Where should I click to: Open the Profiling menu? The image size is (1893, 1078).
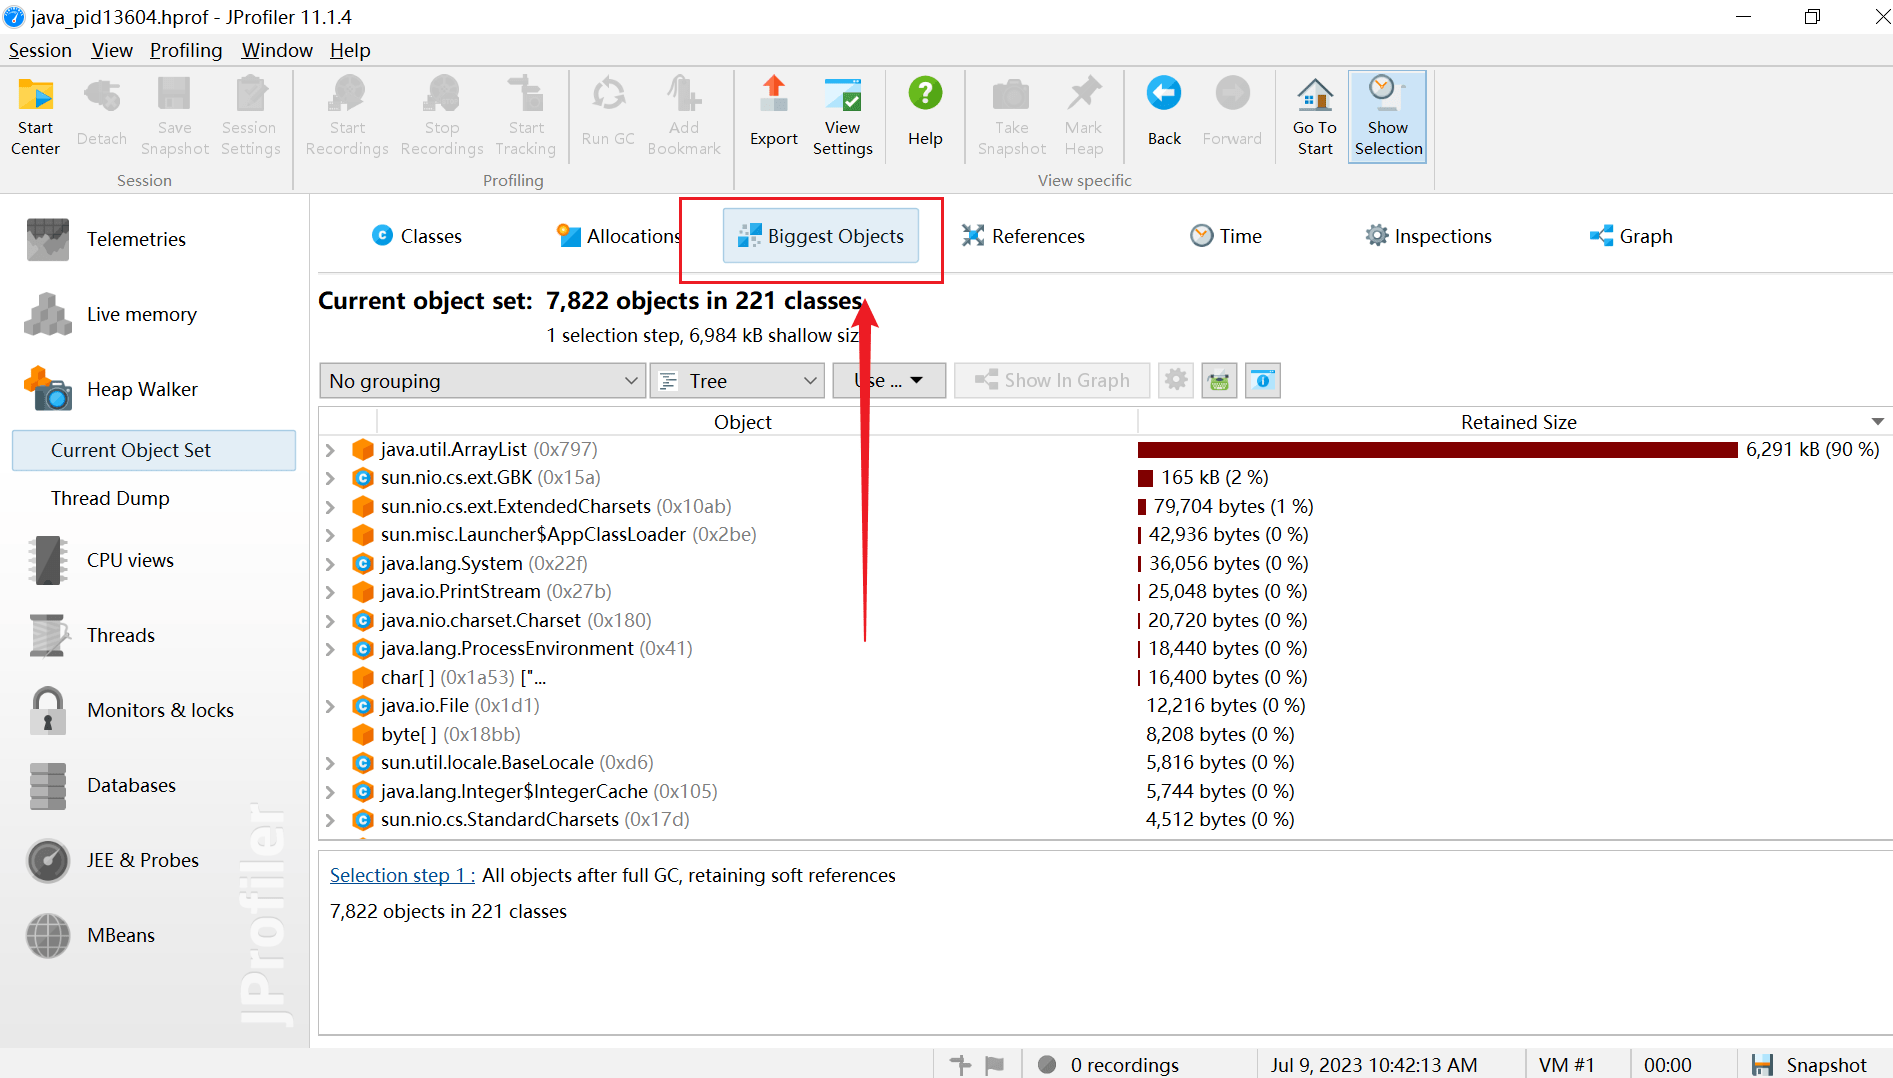click(x=186, y=50)
